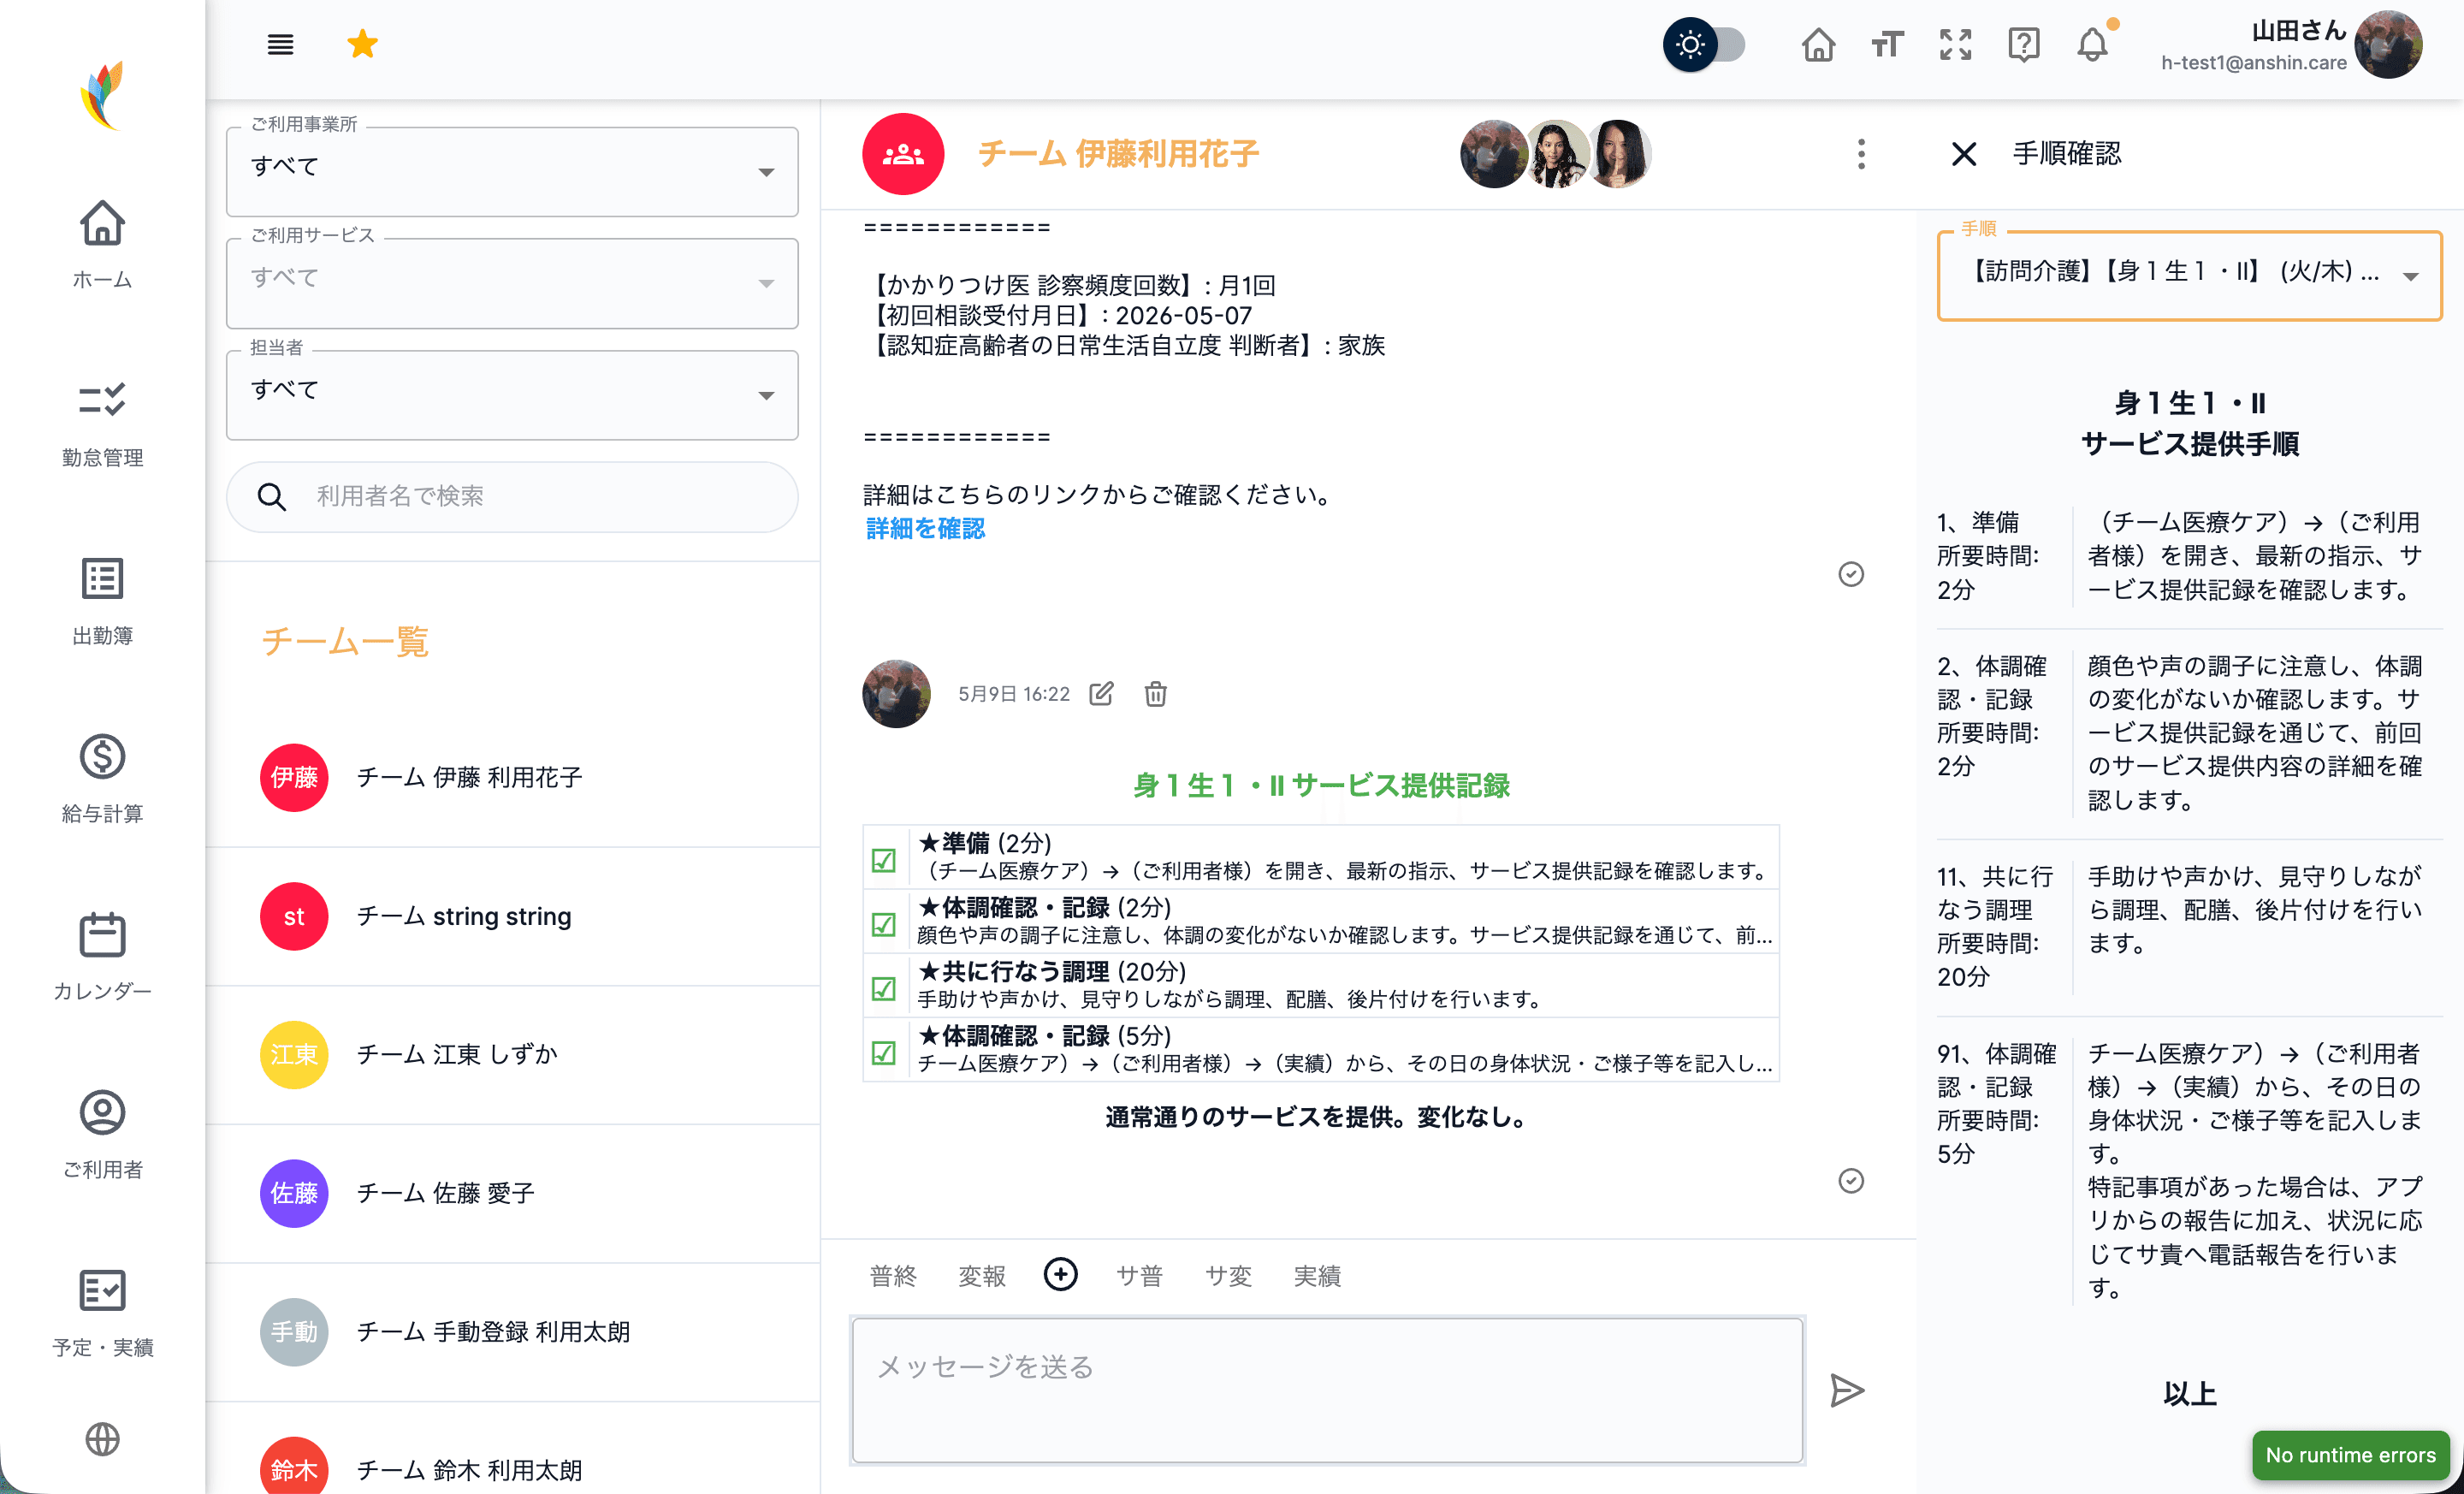
Task: Open the help question icon
Action: [2023, 45]
